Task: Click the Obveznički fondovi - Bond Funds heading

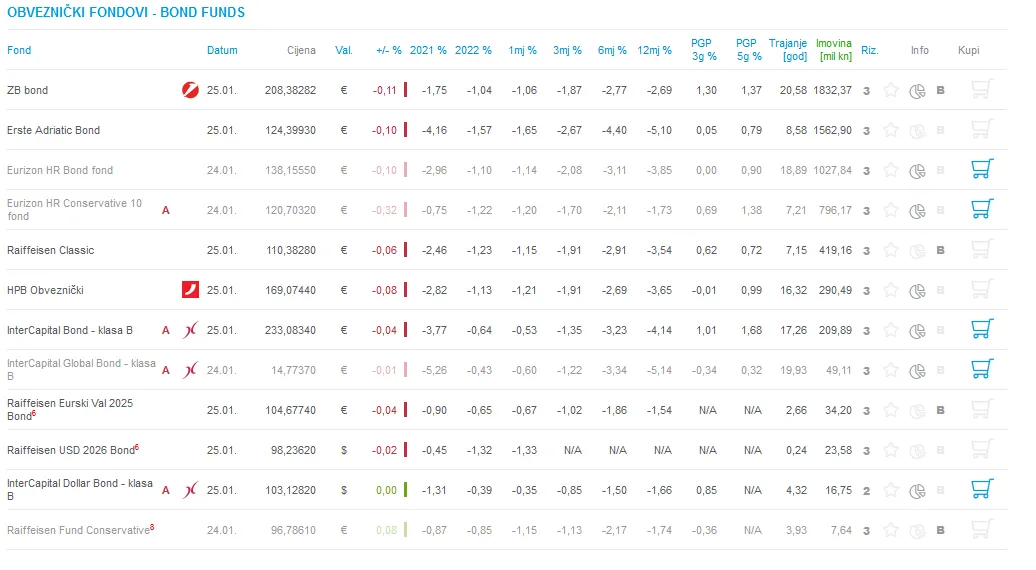Action: (x=126, y=13)
